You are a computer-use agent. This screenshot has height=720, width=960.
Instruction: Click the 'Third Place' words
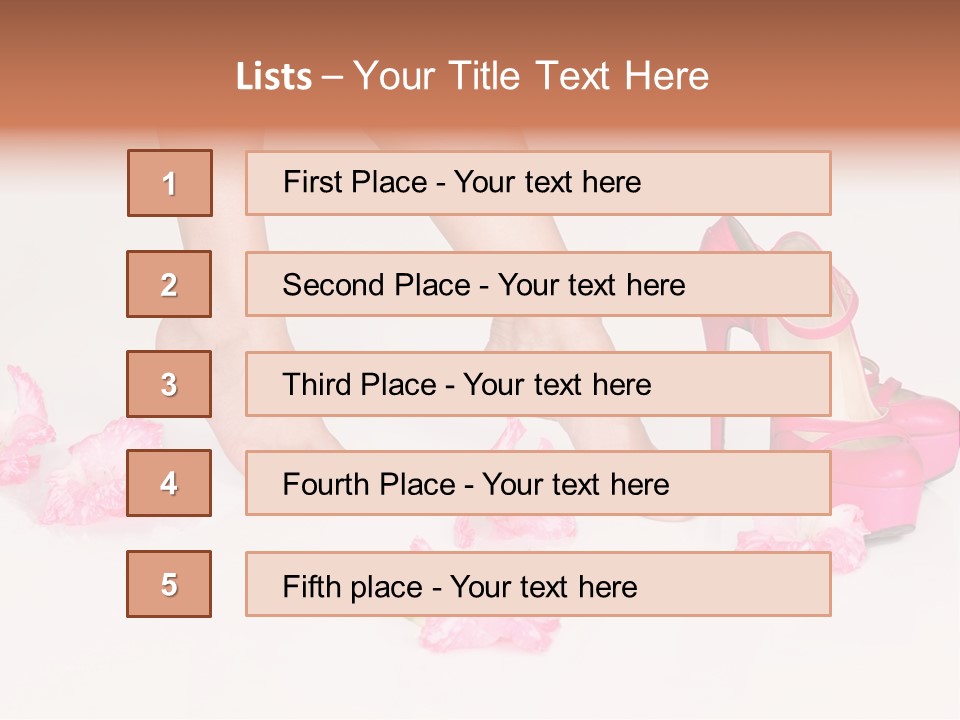click(x=359, y=384)
